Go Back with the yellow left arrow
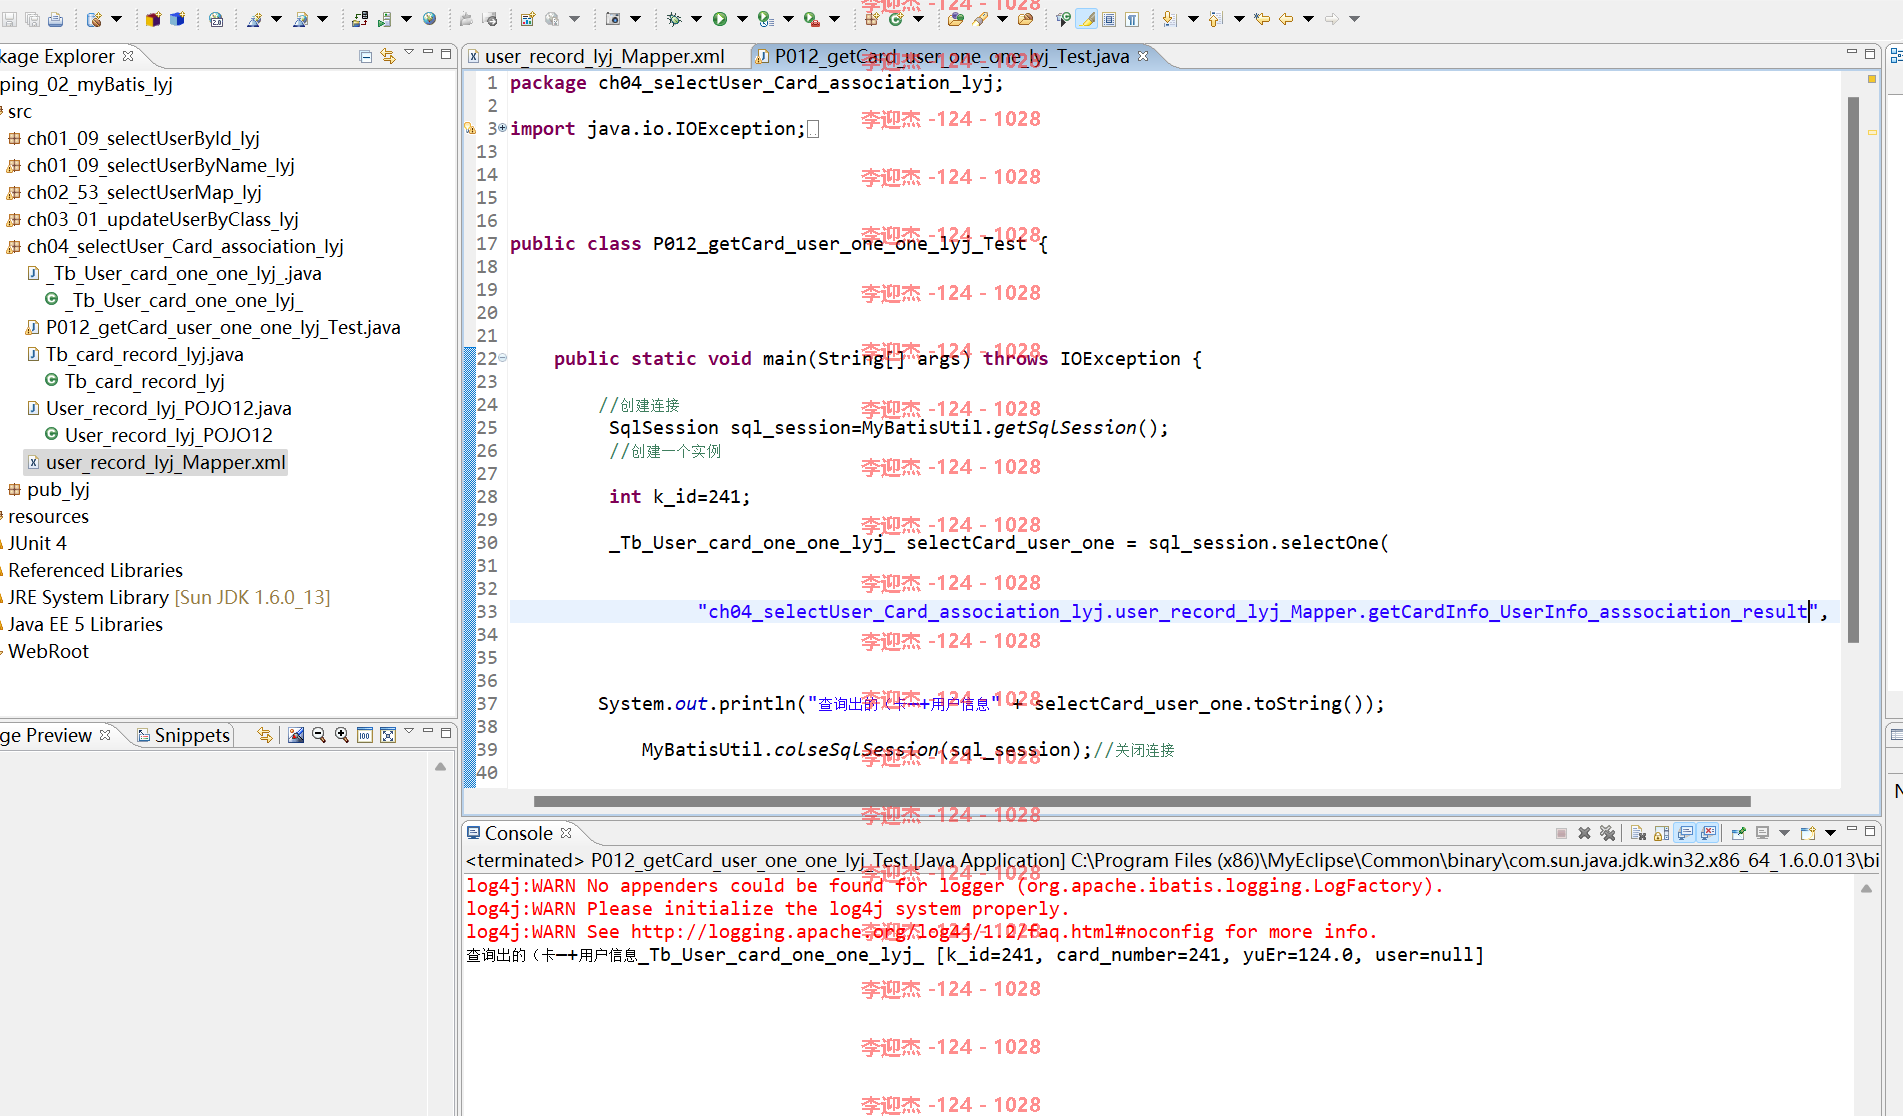 click(1286, 19)
